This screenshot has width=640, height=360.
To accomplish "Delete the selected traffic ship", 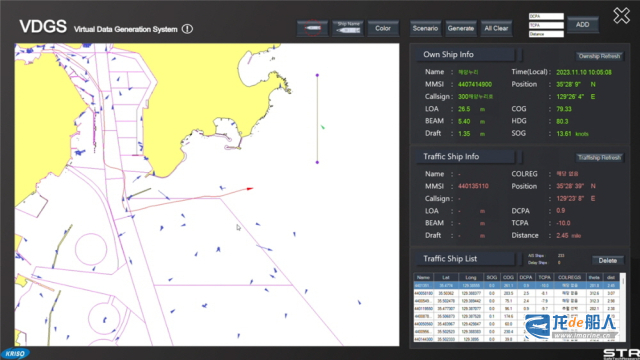I will (x=607, y=260).
